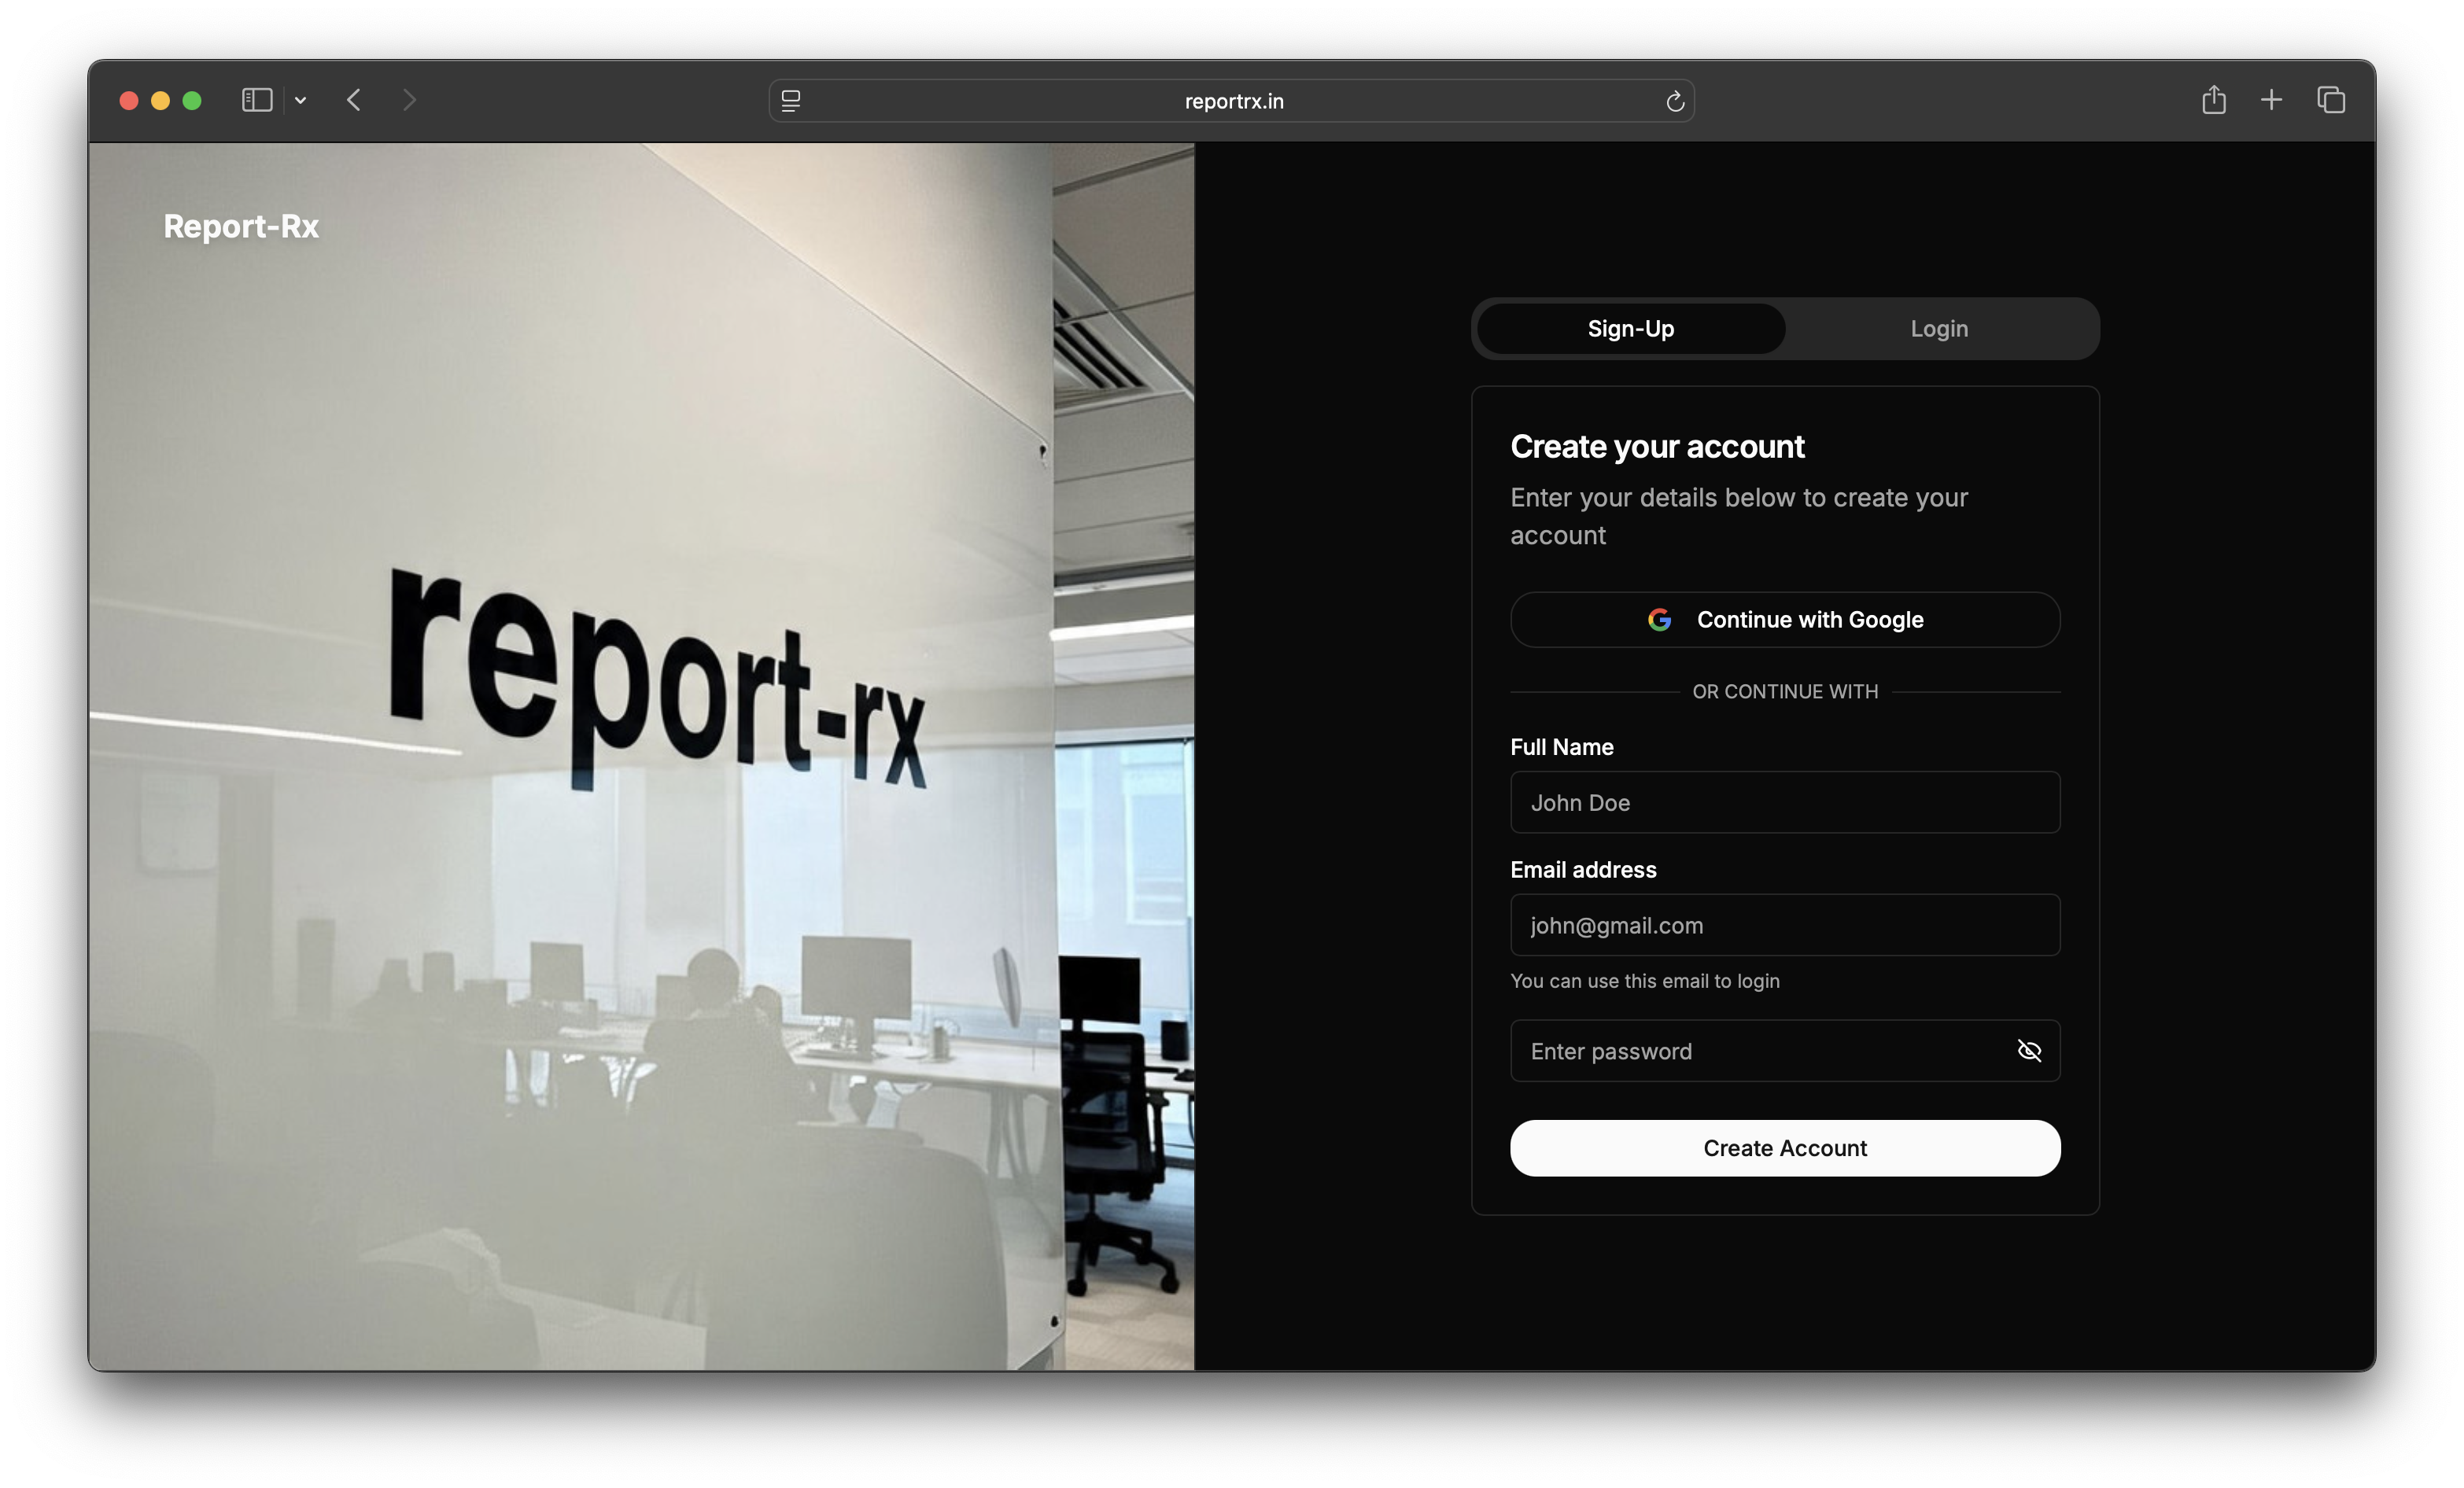Click the Create your account heading

[1657, 447]
